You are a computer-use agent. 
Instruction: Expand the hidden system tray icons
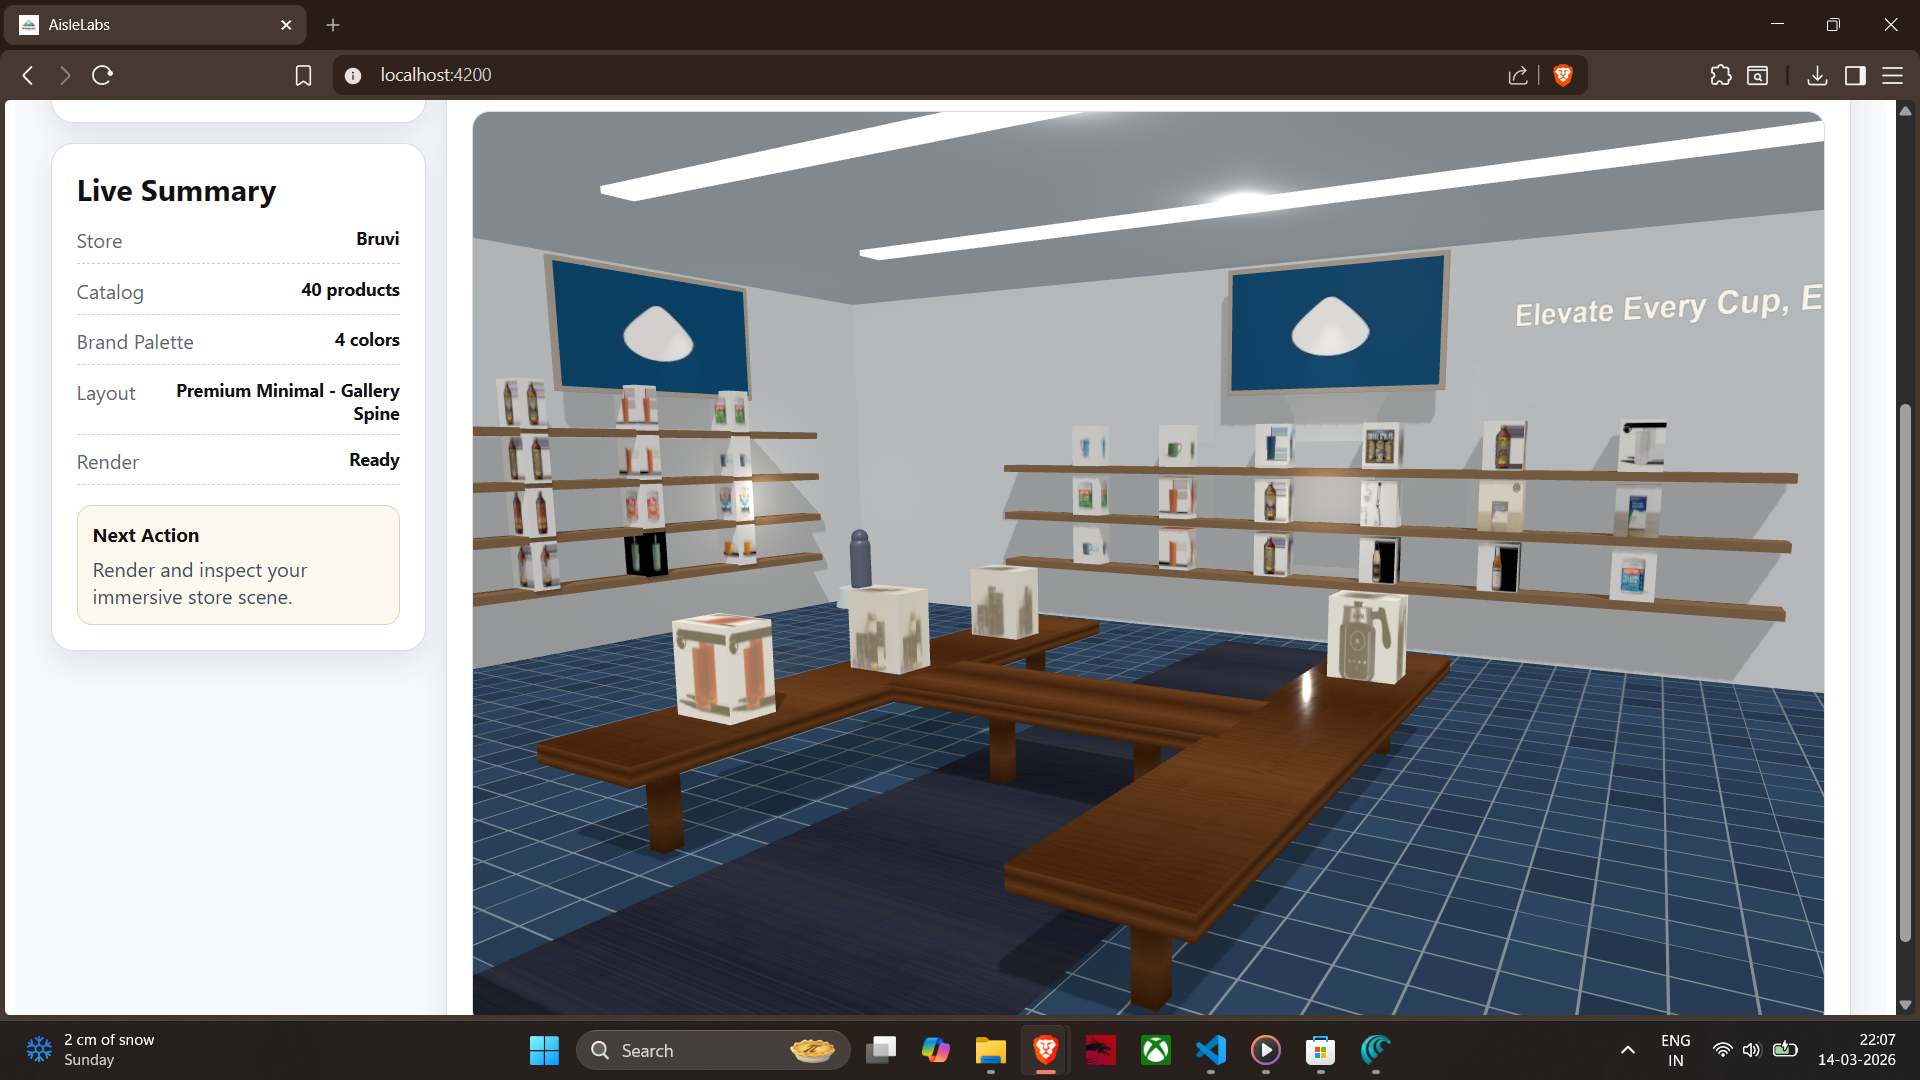(x=1627, y=1050)
